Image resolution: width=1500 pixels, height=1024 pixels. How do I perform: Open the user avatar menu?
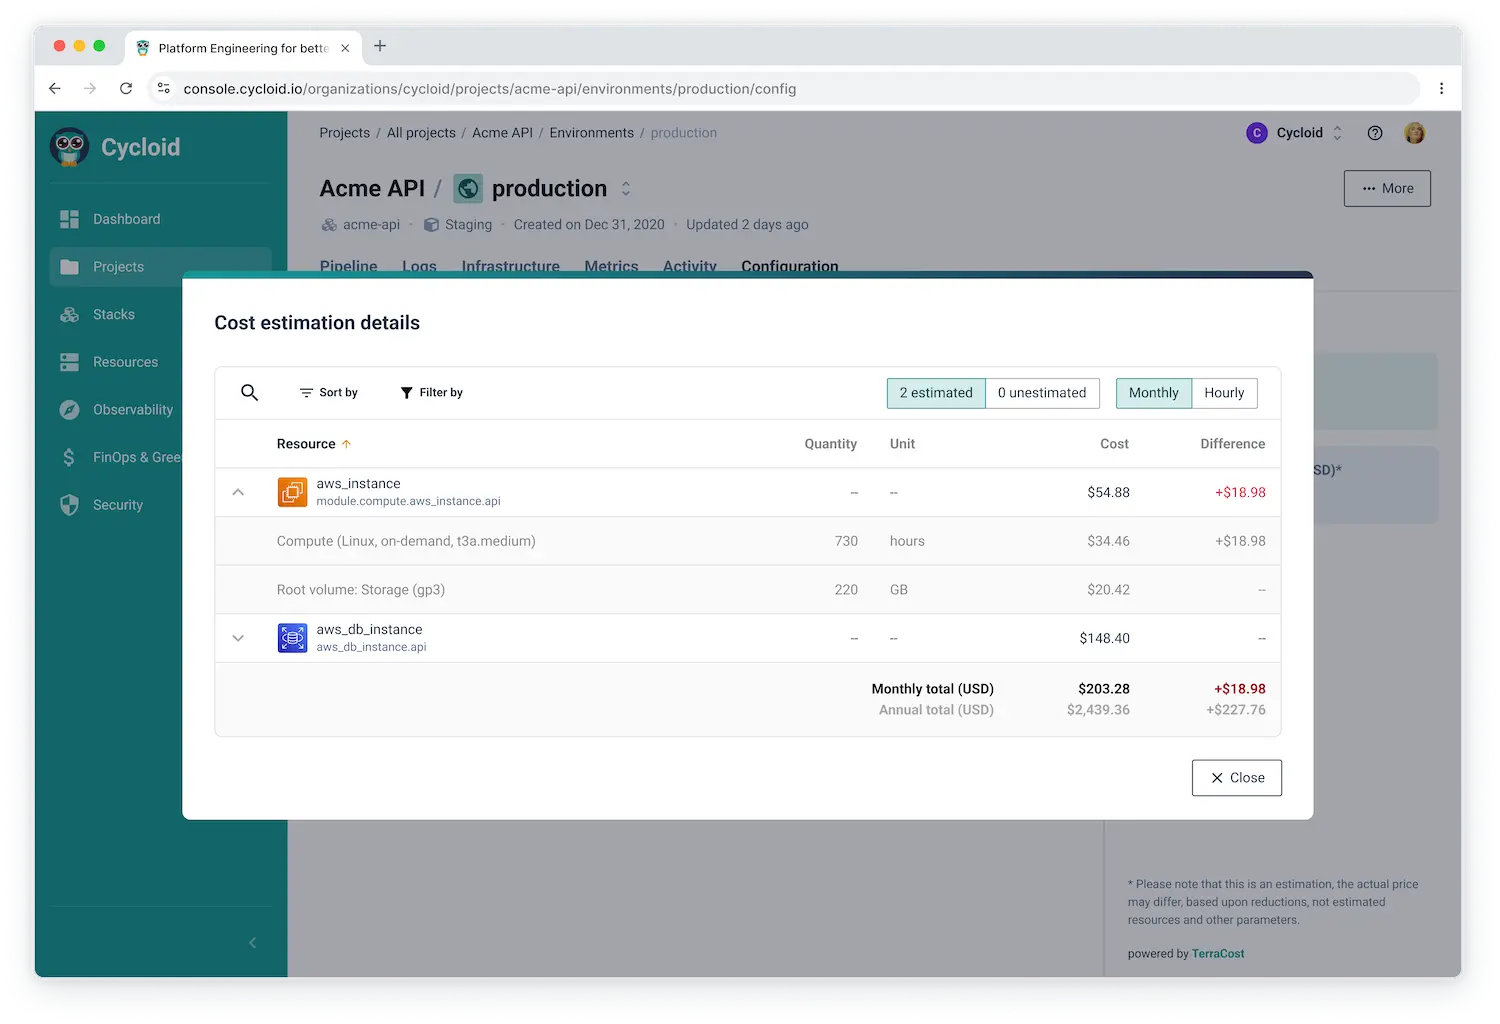click(1414, 133)
